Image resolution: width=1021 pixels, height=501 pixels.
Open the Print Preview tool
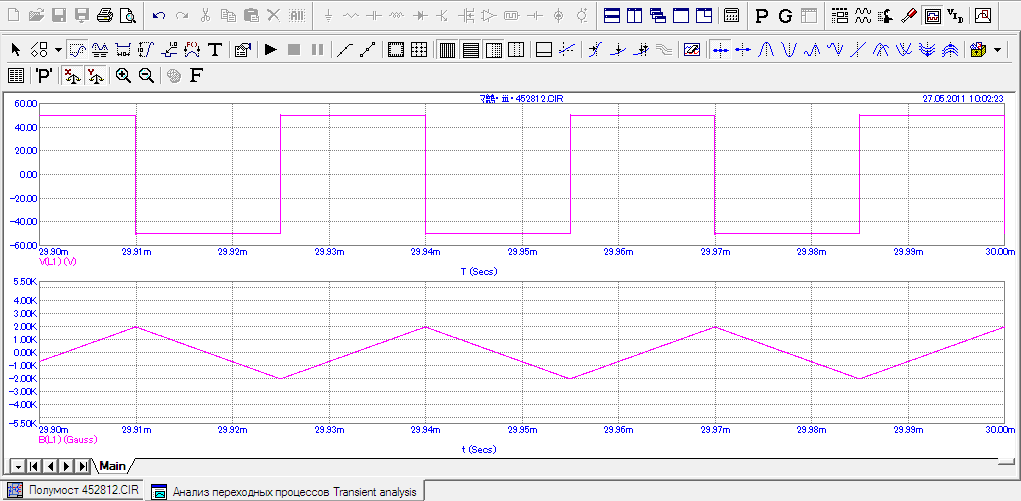(x=127, y=16)
